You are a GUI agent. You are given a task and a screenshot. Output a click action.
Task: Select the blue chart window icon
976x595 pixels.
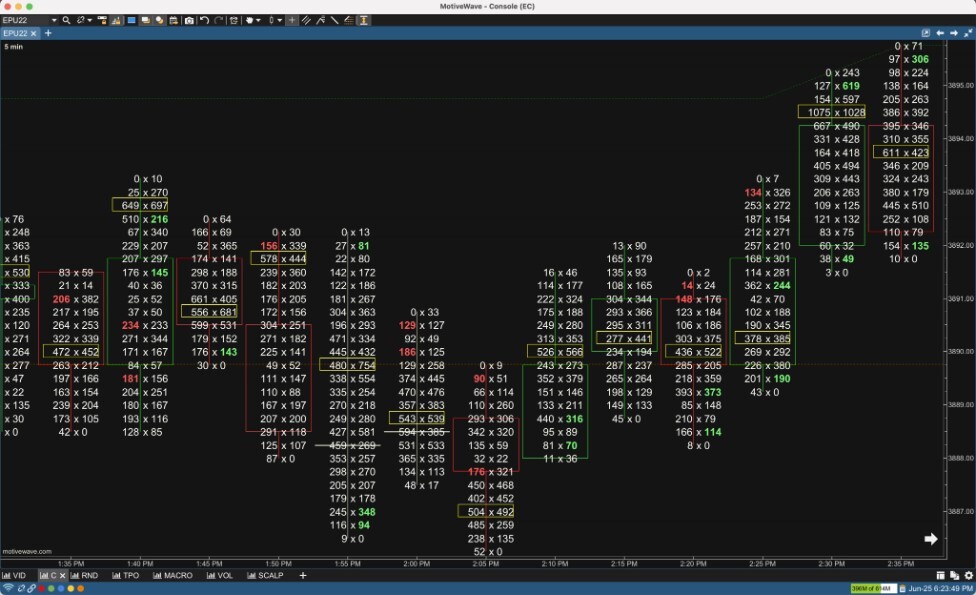coord(131,20)
